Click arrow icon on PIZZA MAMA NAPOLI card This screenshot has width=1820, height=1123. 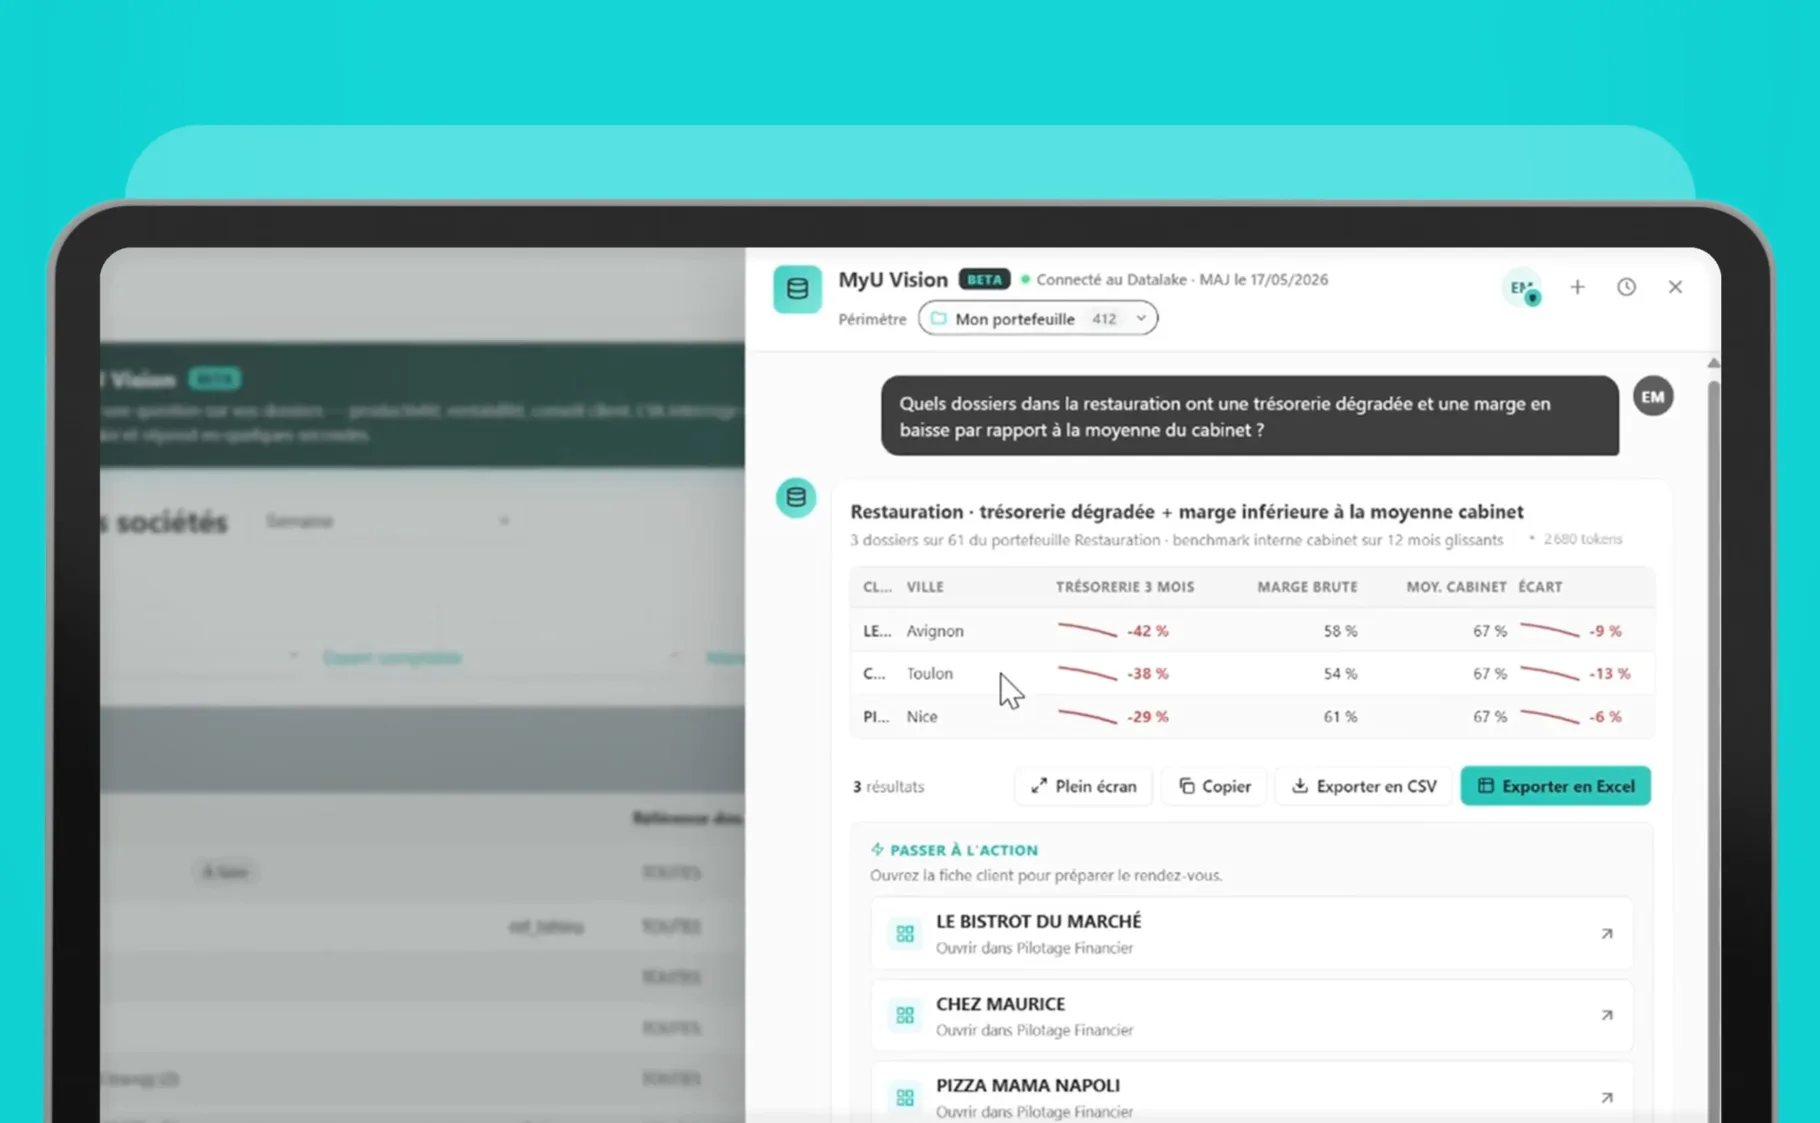[x=1606, y=1097]
